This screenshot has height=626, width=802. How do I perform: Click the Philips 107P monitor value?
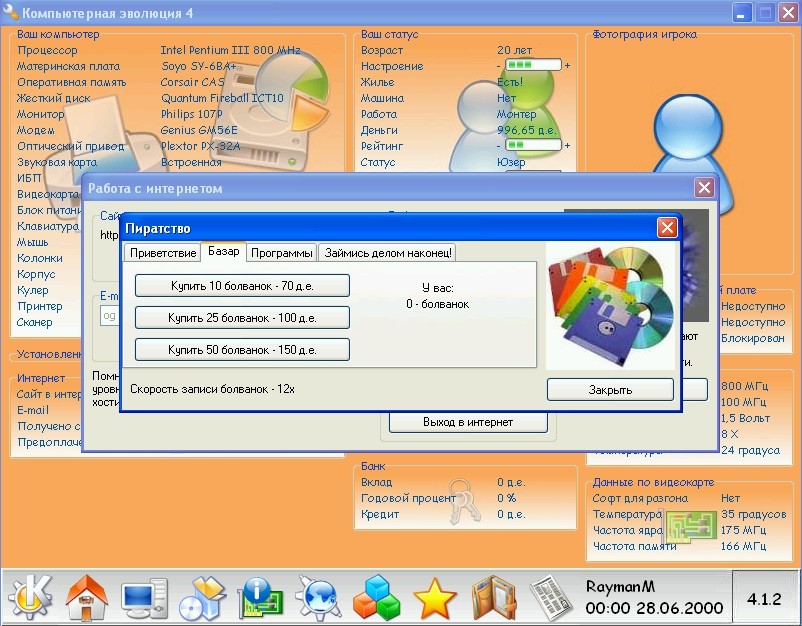[192, 114]
